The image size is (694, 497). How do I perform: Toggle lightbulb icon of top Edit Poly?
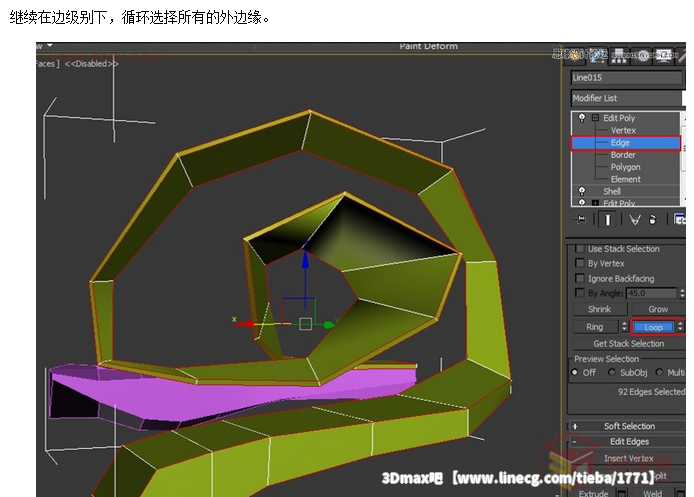[x=582, y=118]
